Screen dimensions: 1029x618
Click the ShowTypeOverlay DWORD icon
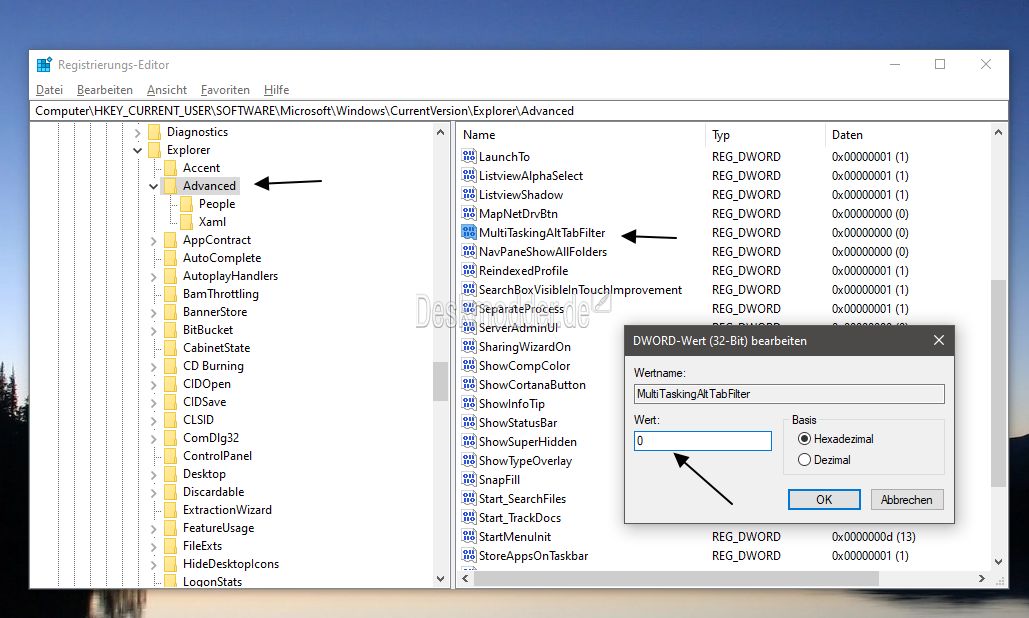[469, 461]
